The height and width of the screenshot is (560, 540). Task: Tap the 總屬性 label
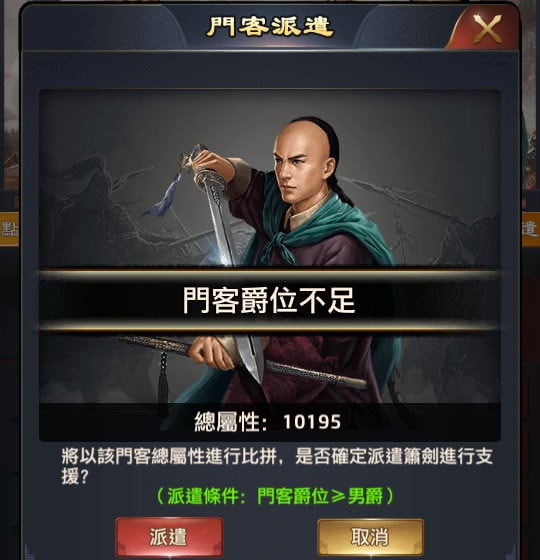[x=230, y=422]
